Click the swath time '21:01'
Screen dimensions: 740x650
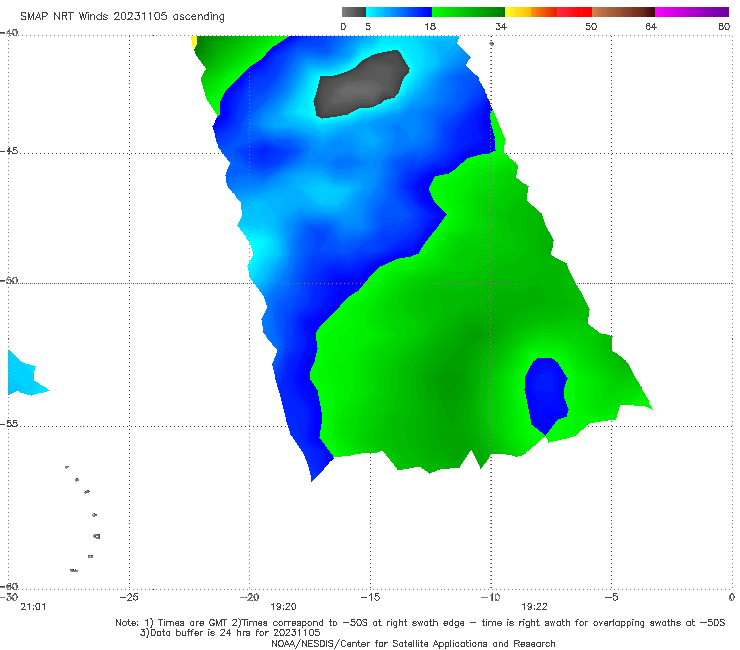34,607
